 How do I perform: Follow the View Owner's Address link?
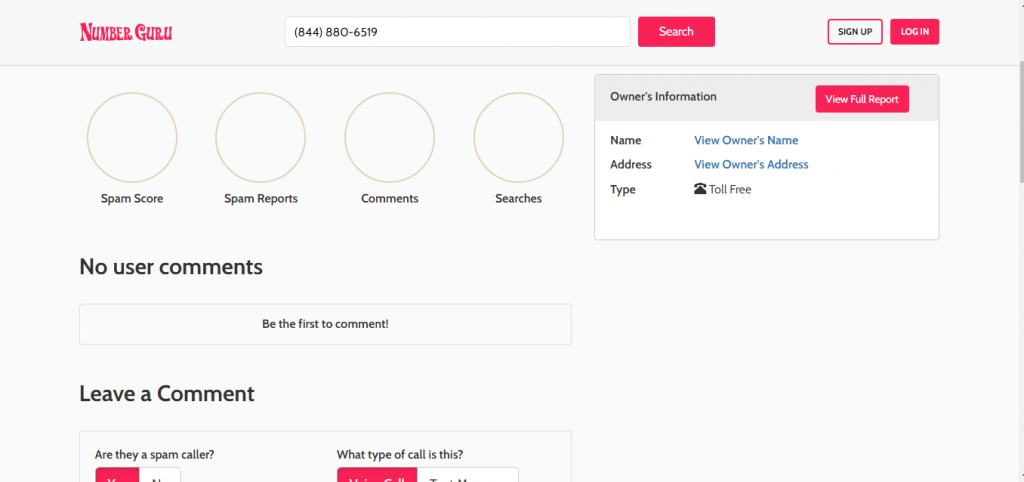(751, 164)
